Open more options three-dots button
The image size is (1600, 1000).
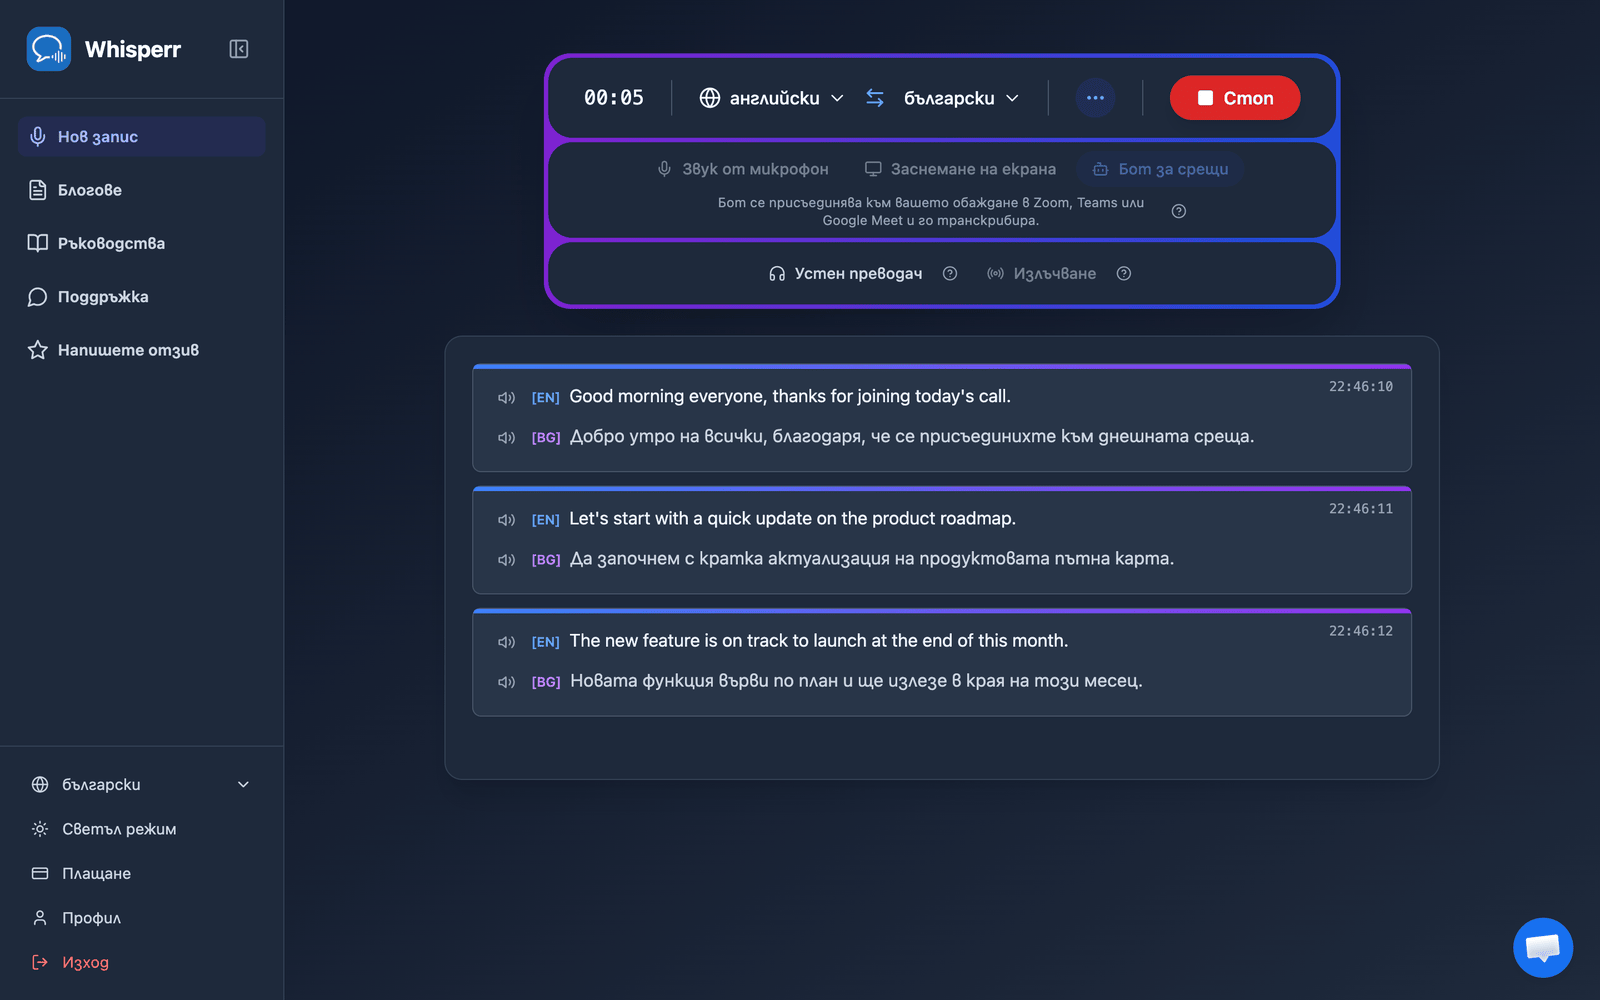click(1095, 98)
